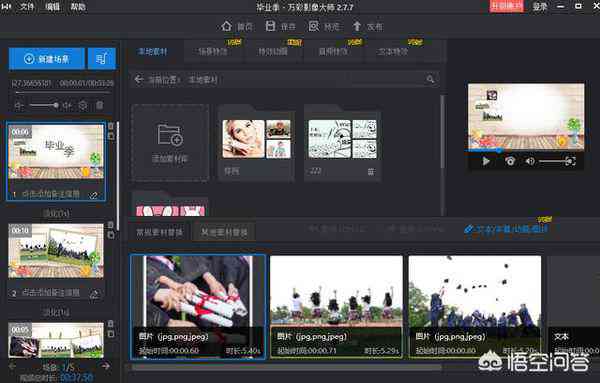
Task: Mute the preview speaker icon
Action: (x=530, y=161)
